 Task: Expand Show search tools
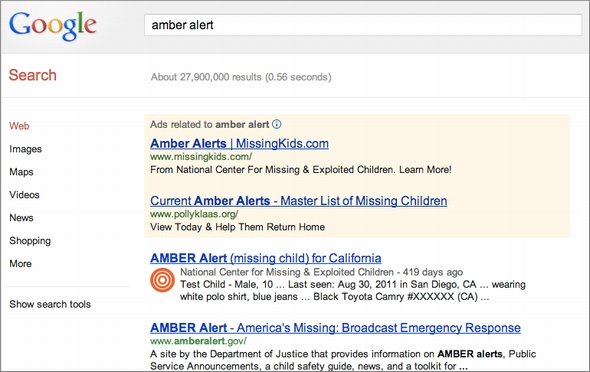tap(50, 304)
